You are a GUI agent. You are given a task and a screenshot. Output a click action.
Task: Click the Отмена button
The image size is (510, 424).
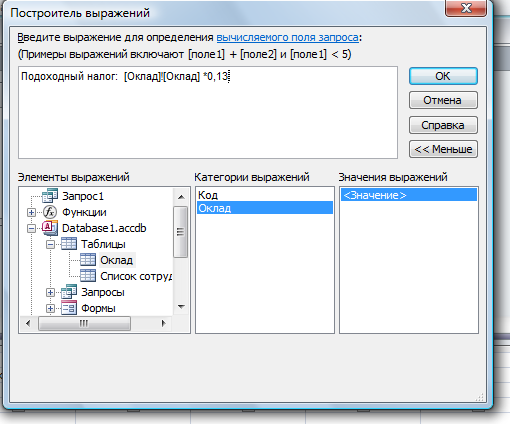(443, 100)
